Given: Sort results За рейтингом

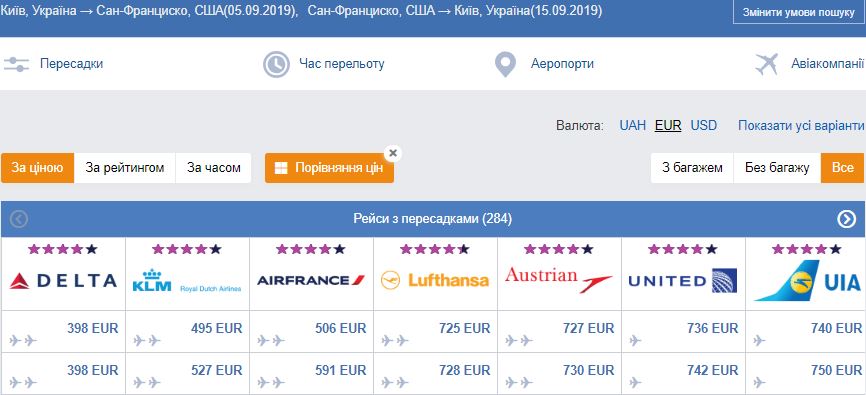Looking at the screenshot, I should [125, 168].
